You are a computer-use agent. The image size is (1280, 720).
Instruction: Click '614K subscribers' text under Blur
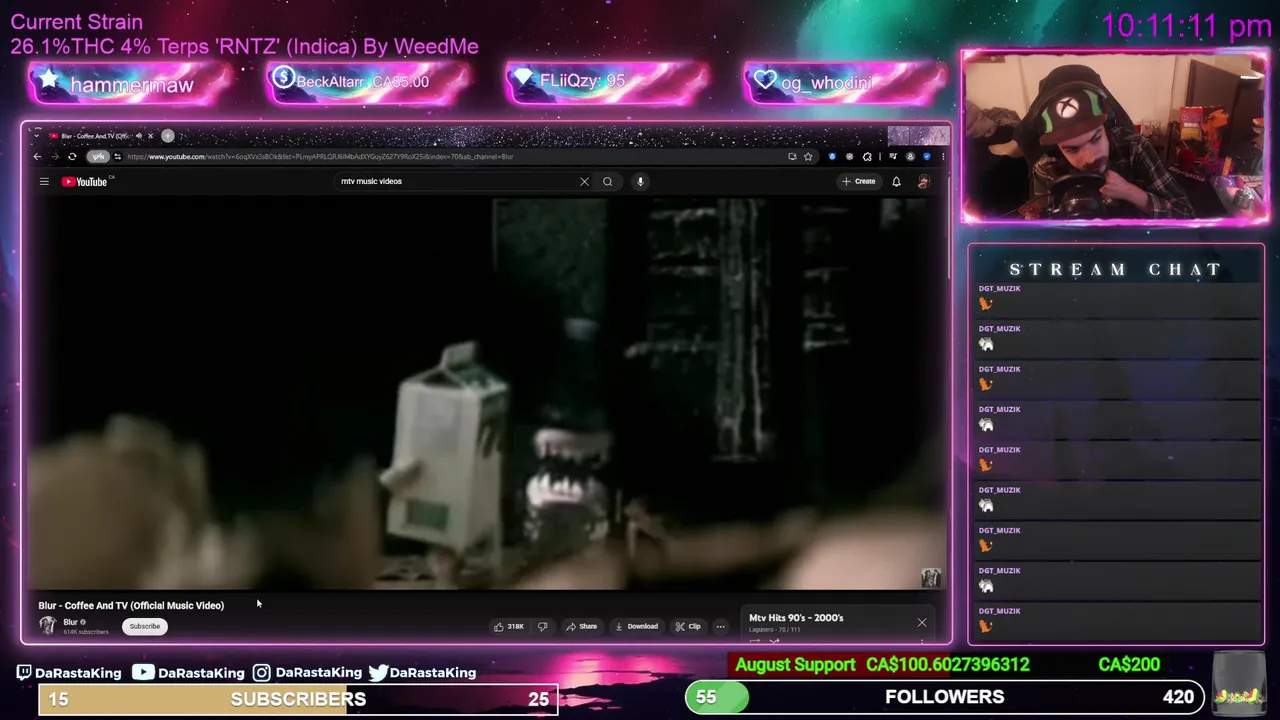pyautogui.click(x=86, y=632)
